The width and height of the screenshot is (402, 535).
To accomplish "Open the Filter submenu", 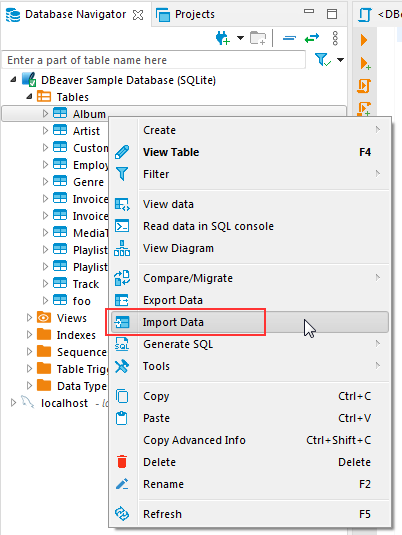I will tap(249, 174).
